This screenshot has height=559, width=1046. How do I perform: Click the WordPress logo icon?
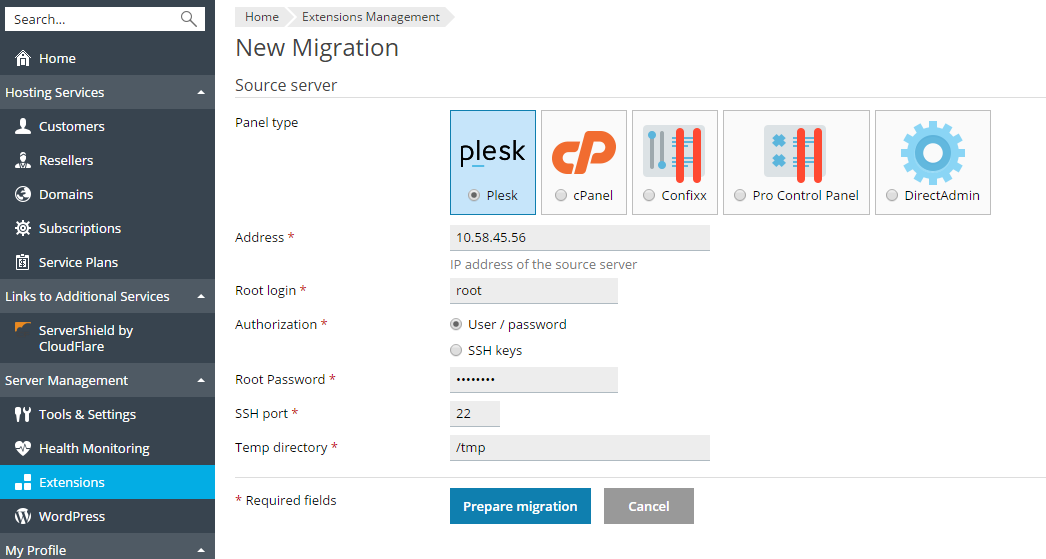click(23, 517)
